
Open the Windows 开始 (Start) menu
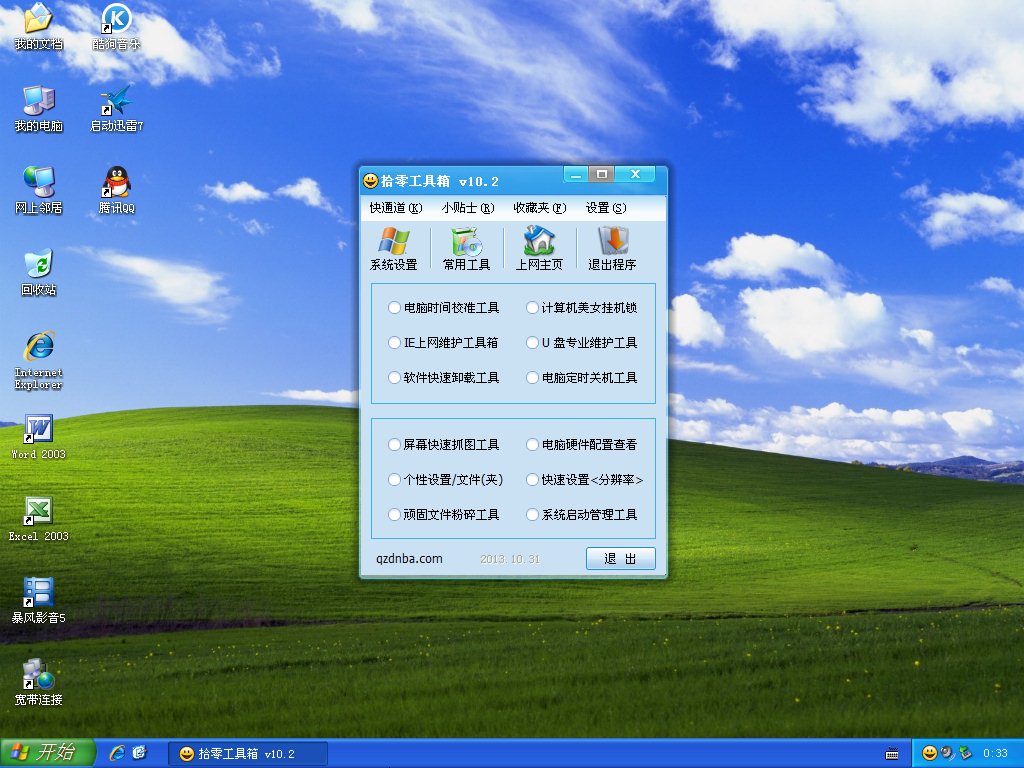[x=43, y=752]
